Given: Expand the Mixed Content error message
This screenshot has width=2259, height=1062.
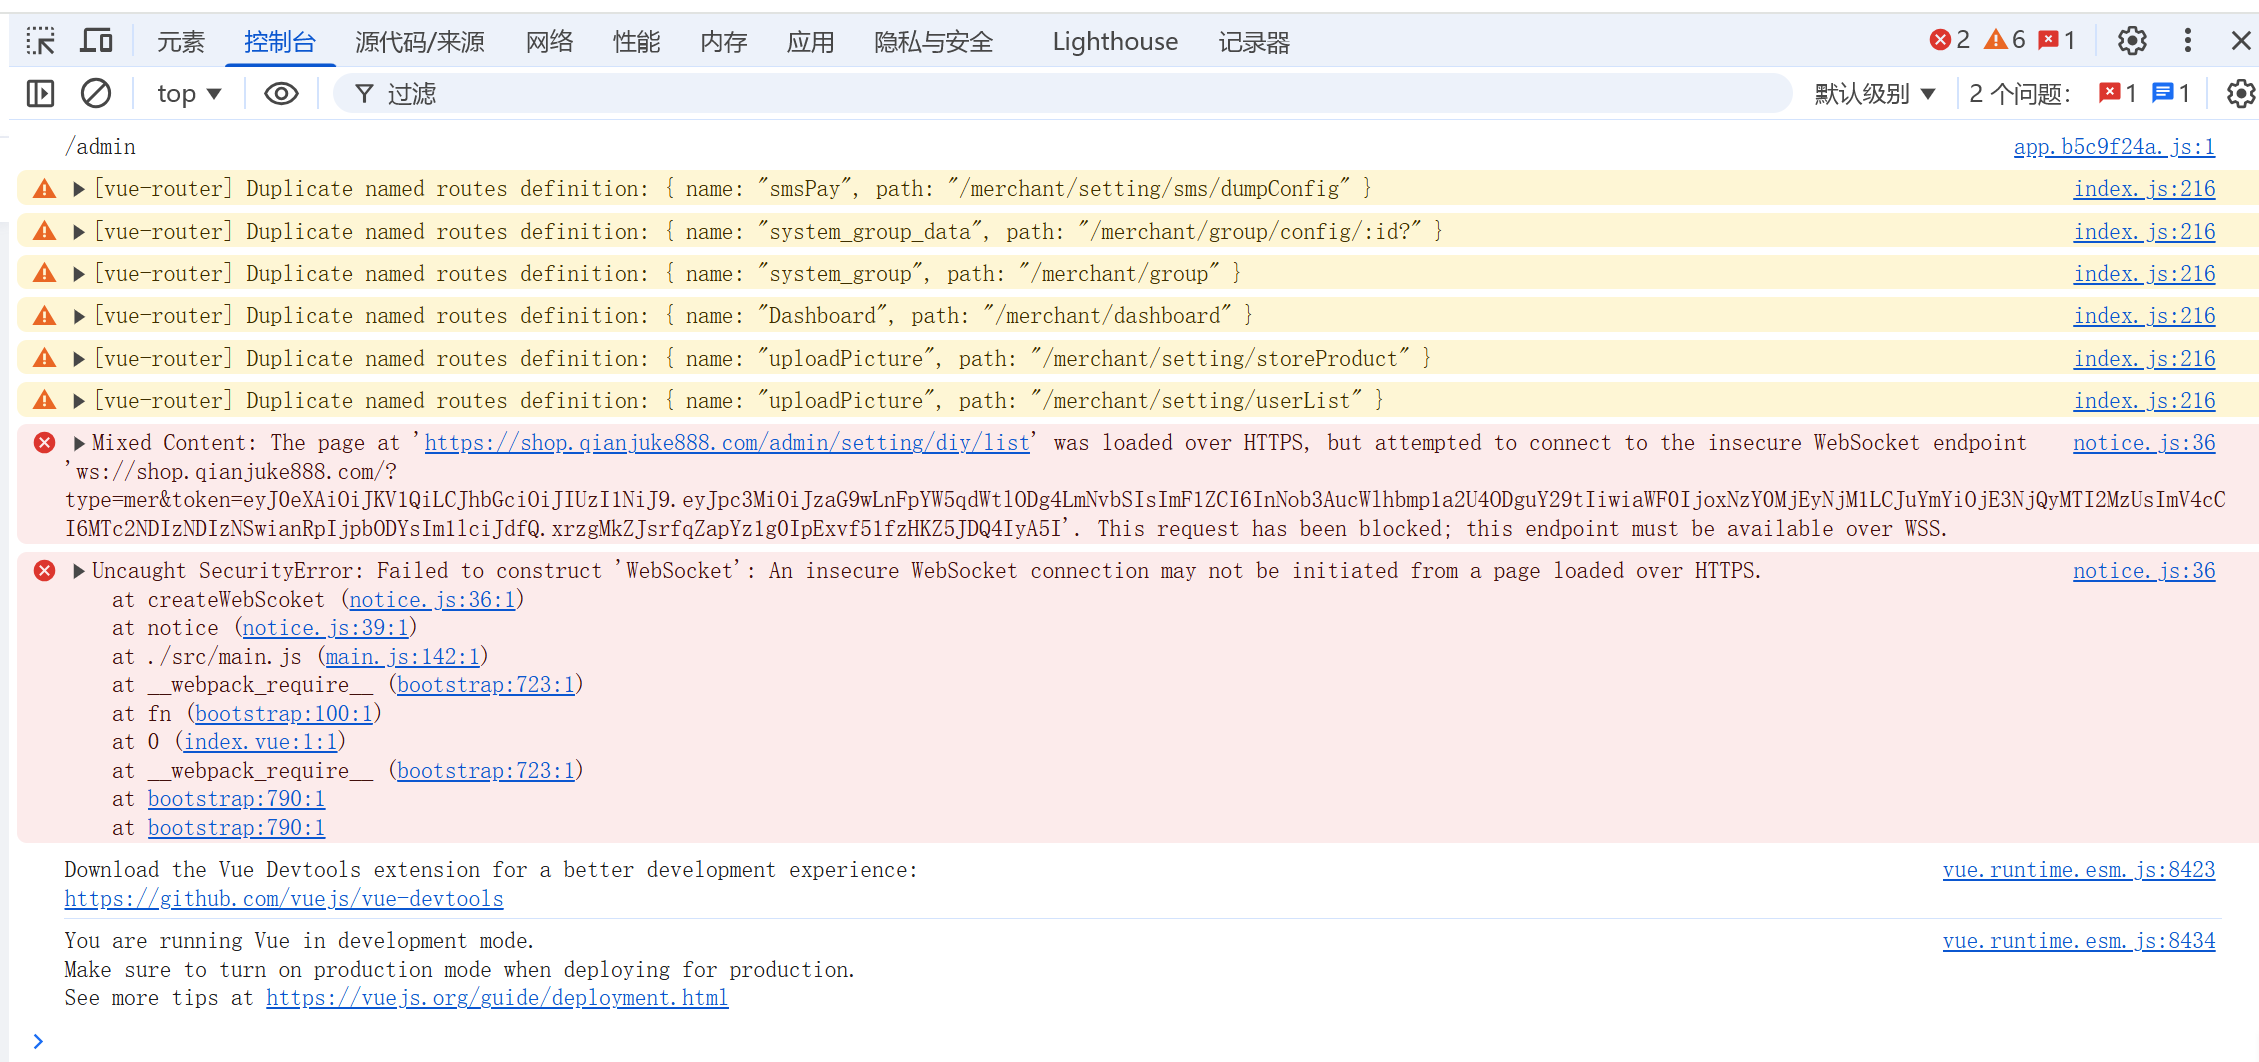Looking at the screenshot, I should point(78,443).
